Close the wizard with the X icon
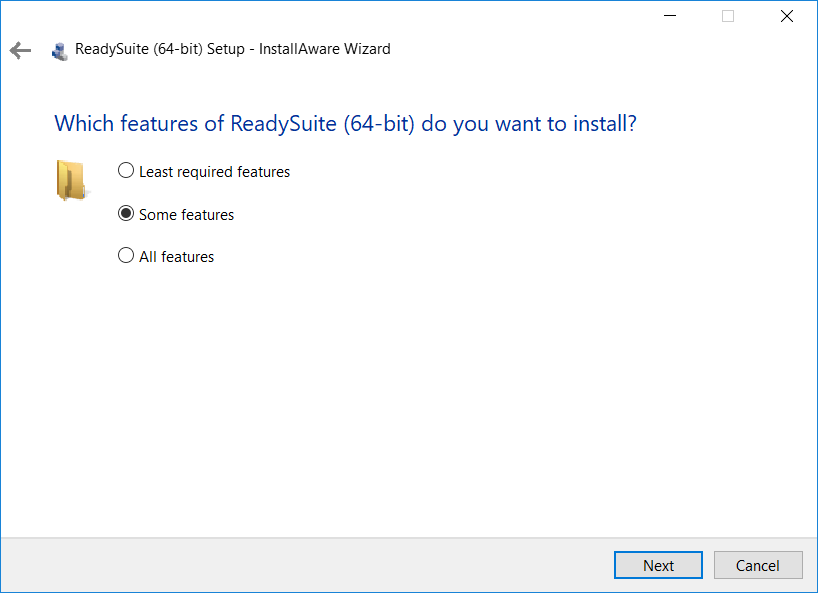The width and height of the screenshot is (818, 593). tap(787, 16)
